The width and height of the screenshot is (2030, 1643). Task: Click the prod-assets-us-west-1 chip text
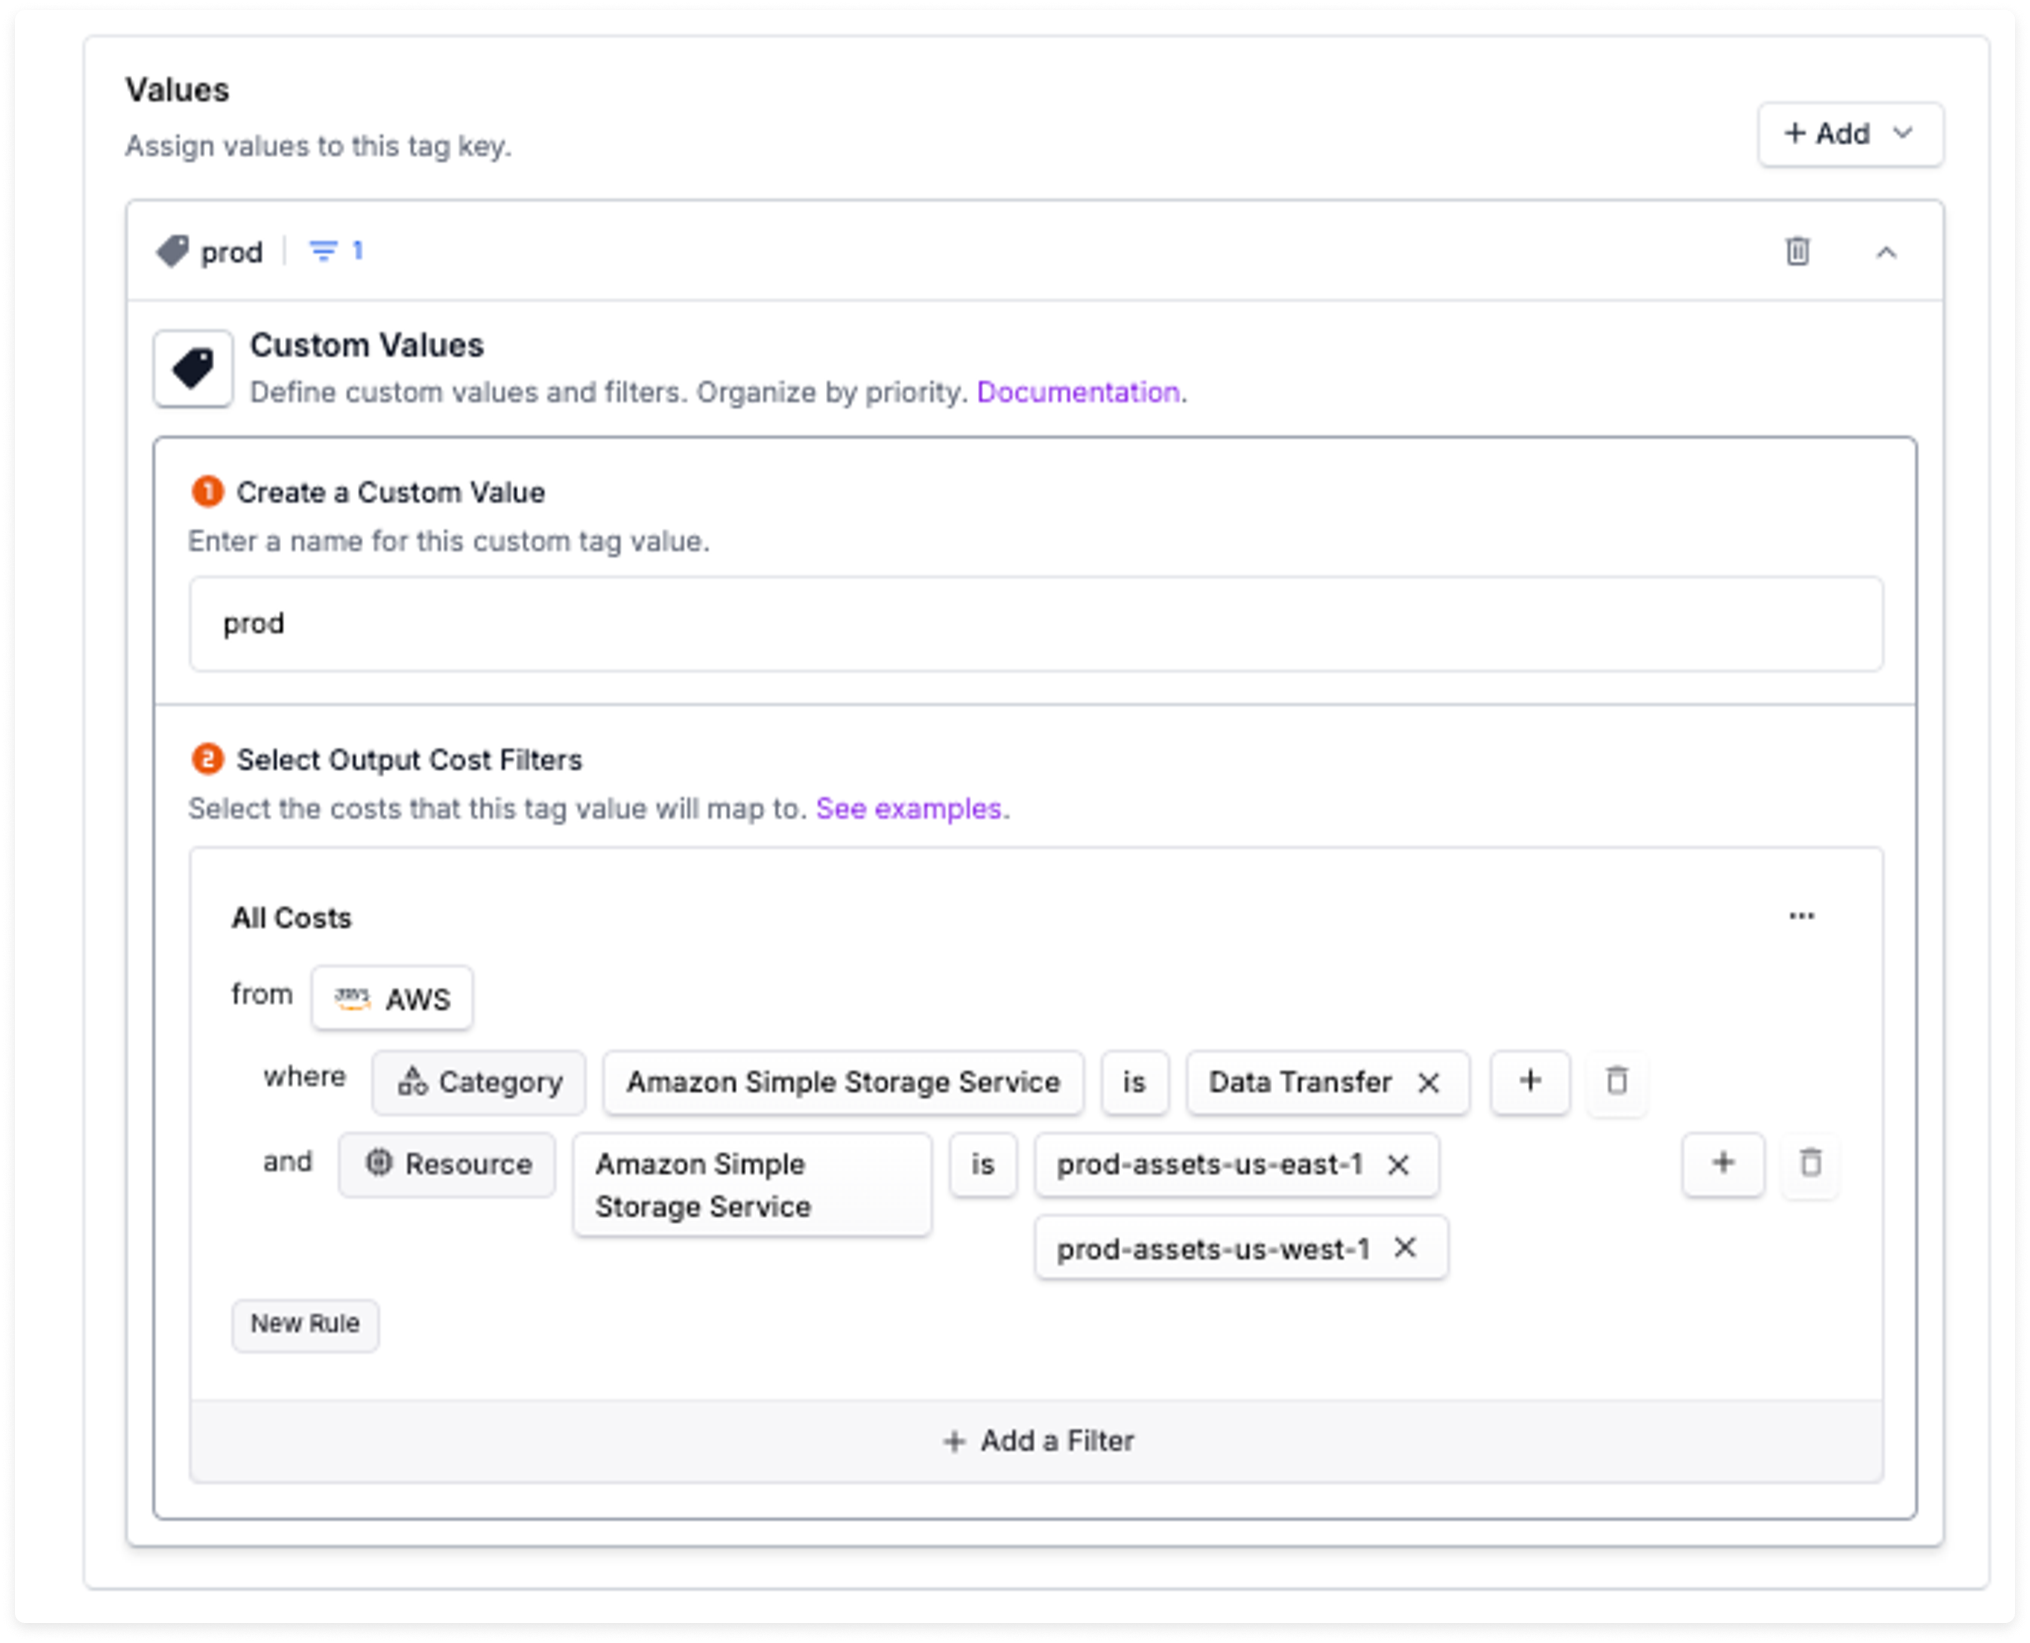point(1213,1248)
